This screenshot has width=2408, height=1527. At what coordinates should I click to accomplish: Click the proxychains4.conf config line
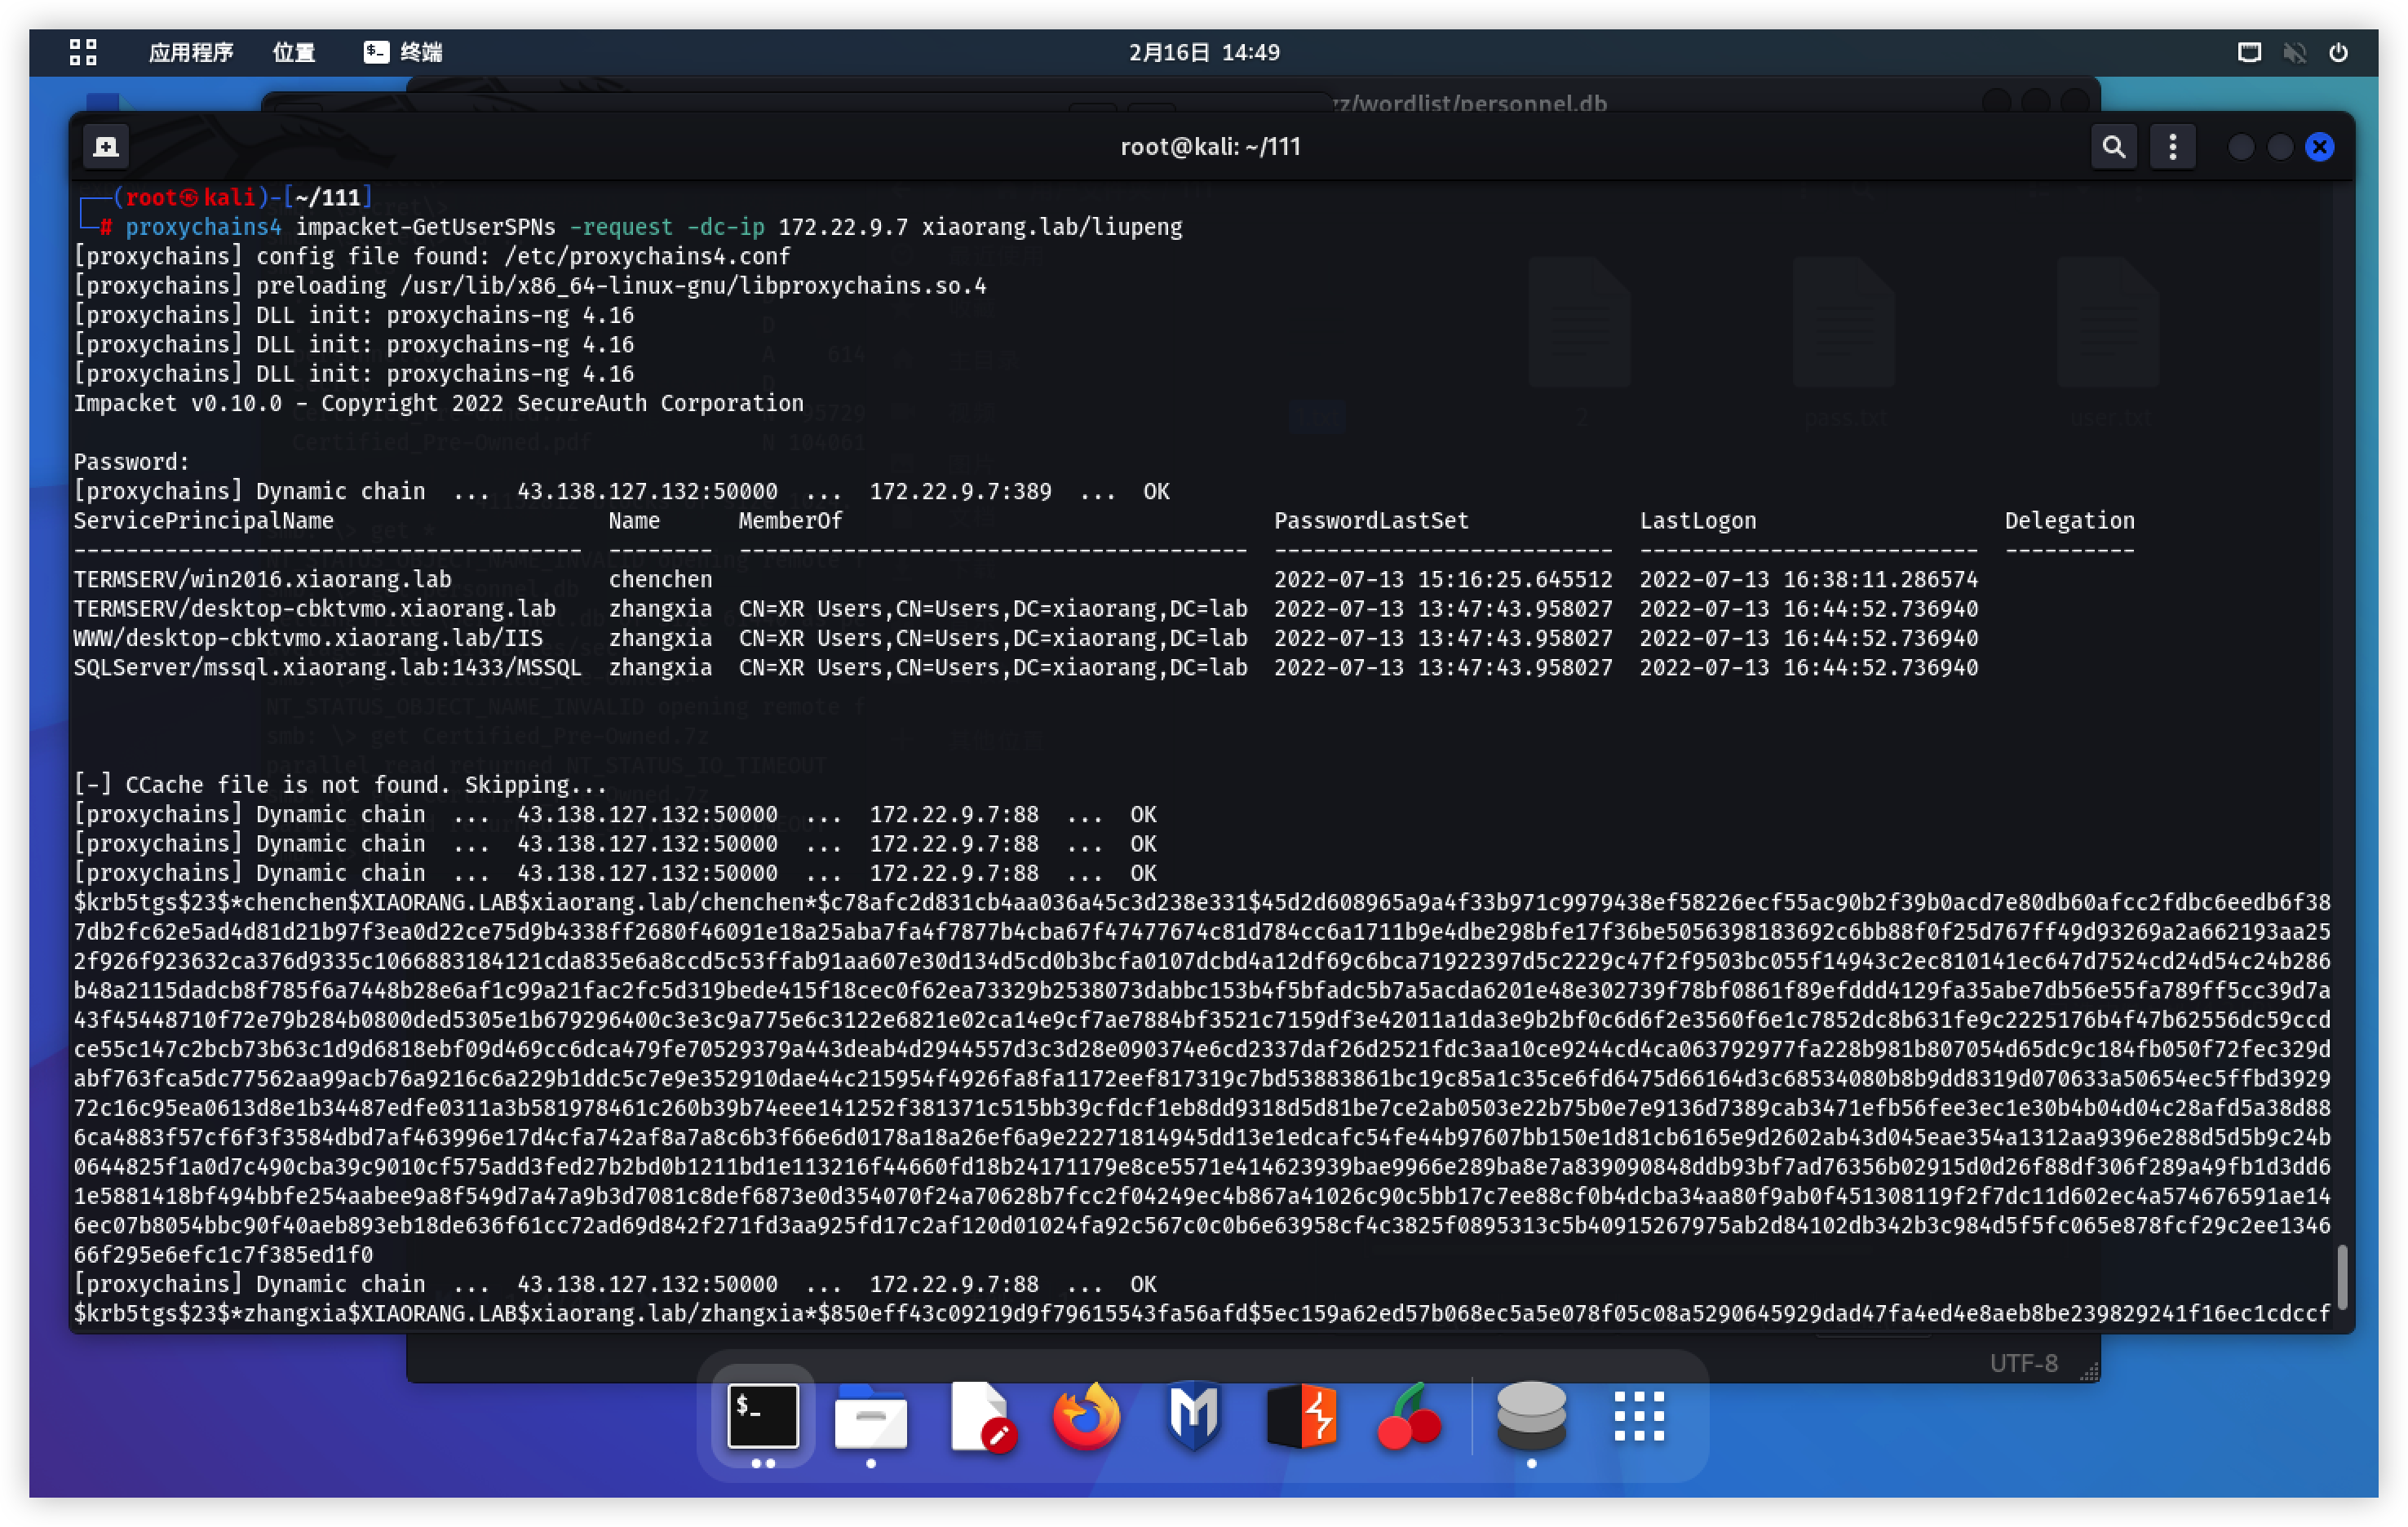[432, 256]
